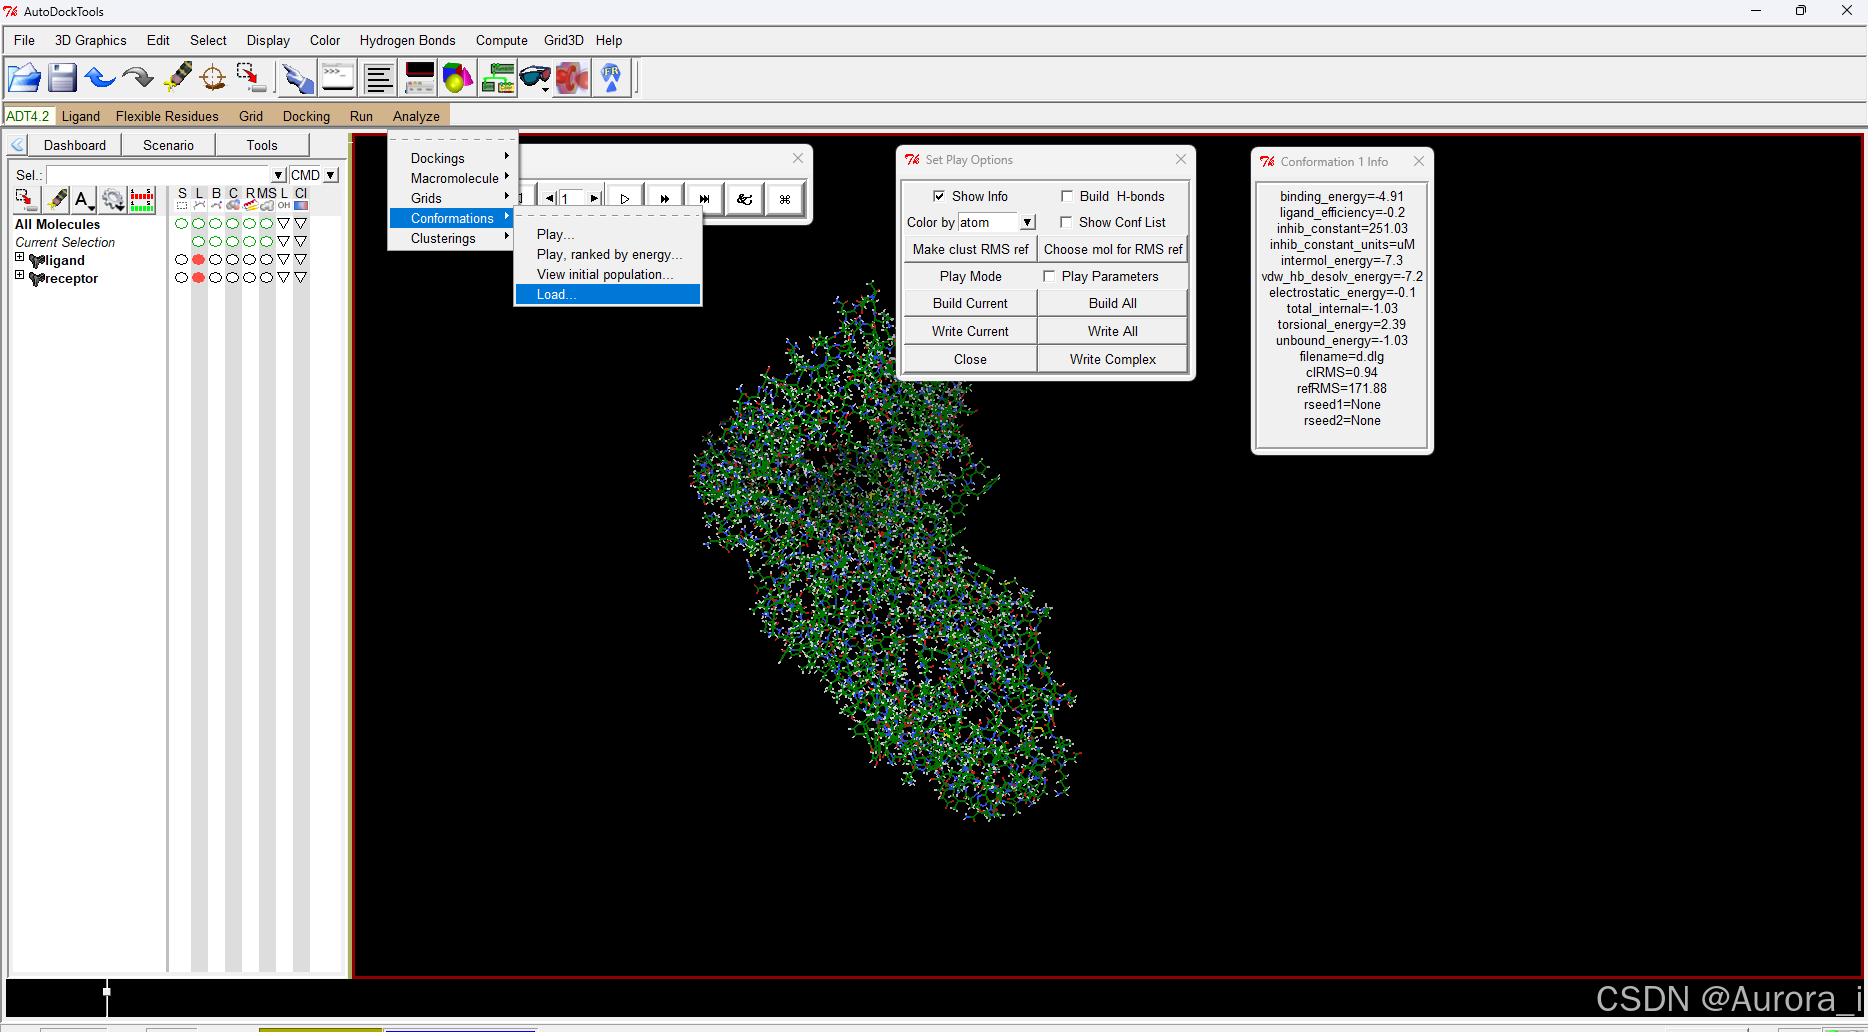
Task: Expand the receptor tree node
Action: pos(19,275)
